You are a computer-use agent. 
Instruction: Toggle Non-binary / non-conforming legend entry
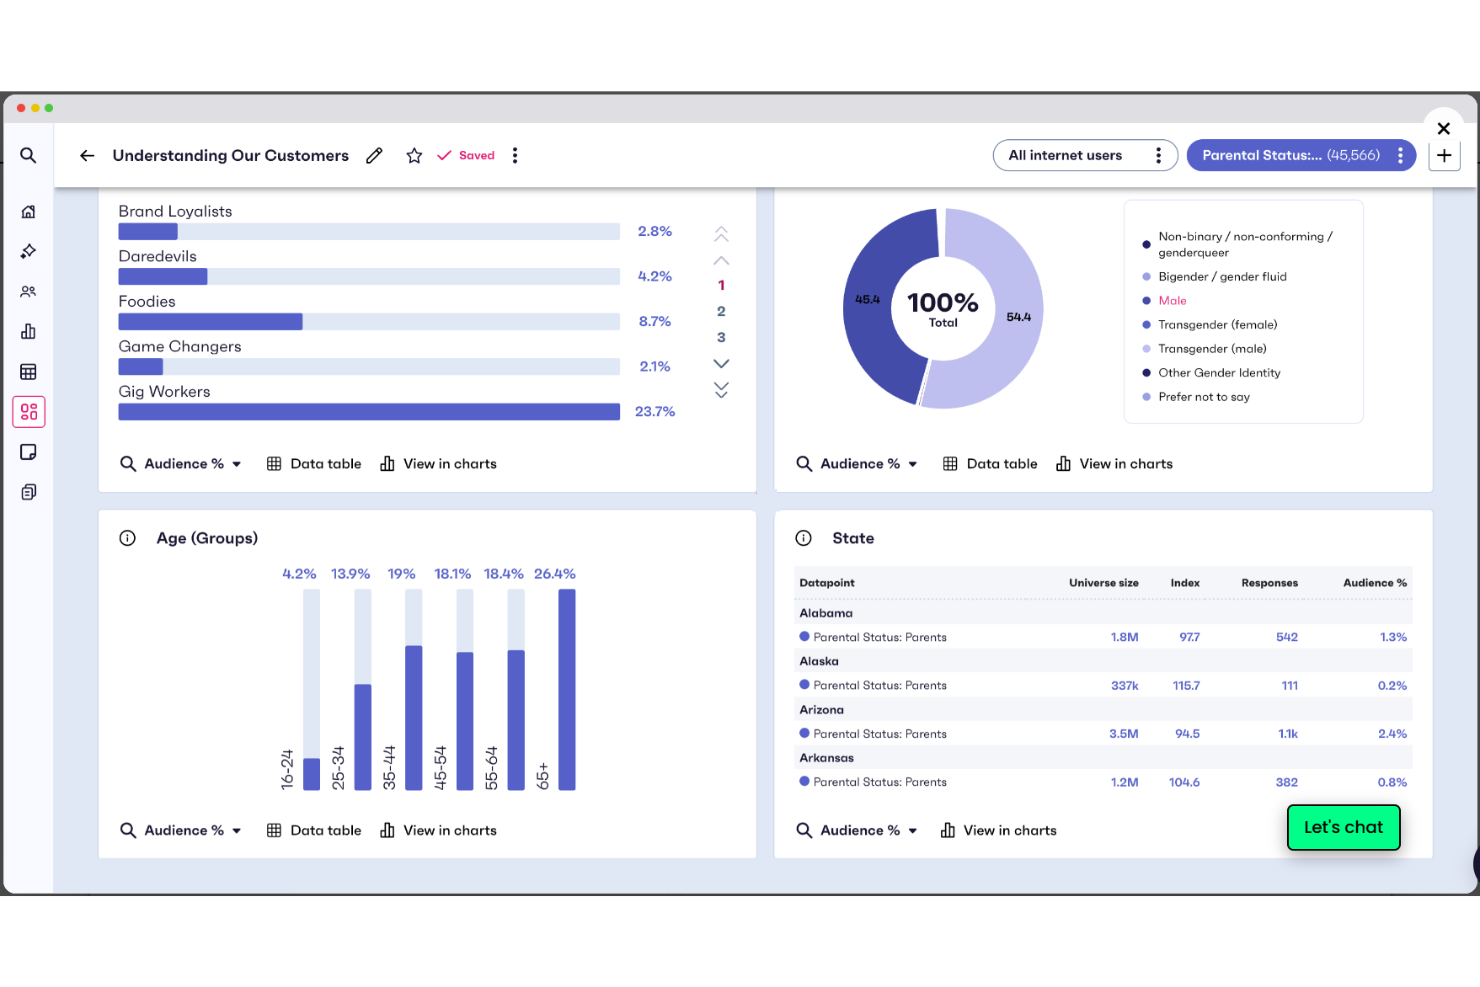1238,244
